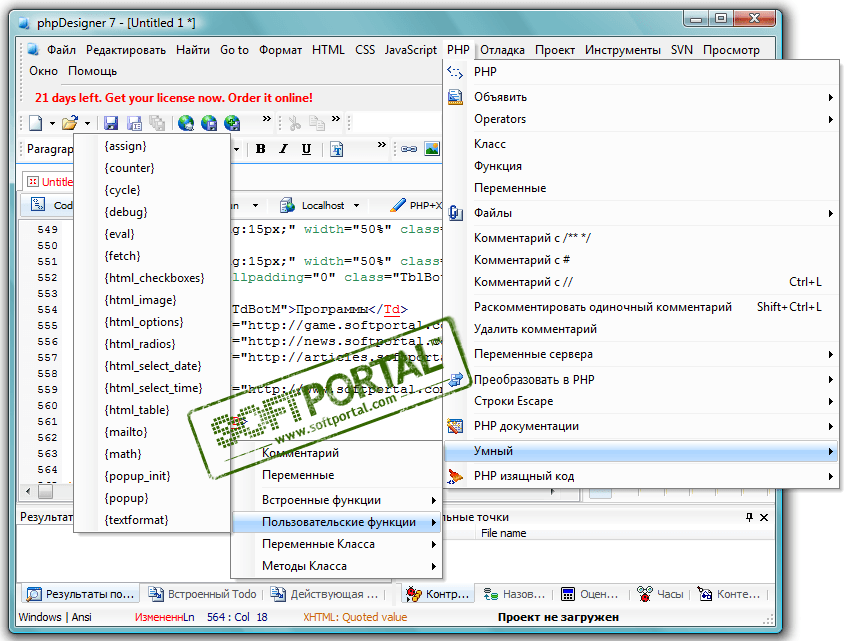Select Комментарий с // menu entry

click(641, 282)
